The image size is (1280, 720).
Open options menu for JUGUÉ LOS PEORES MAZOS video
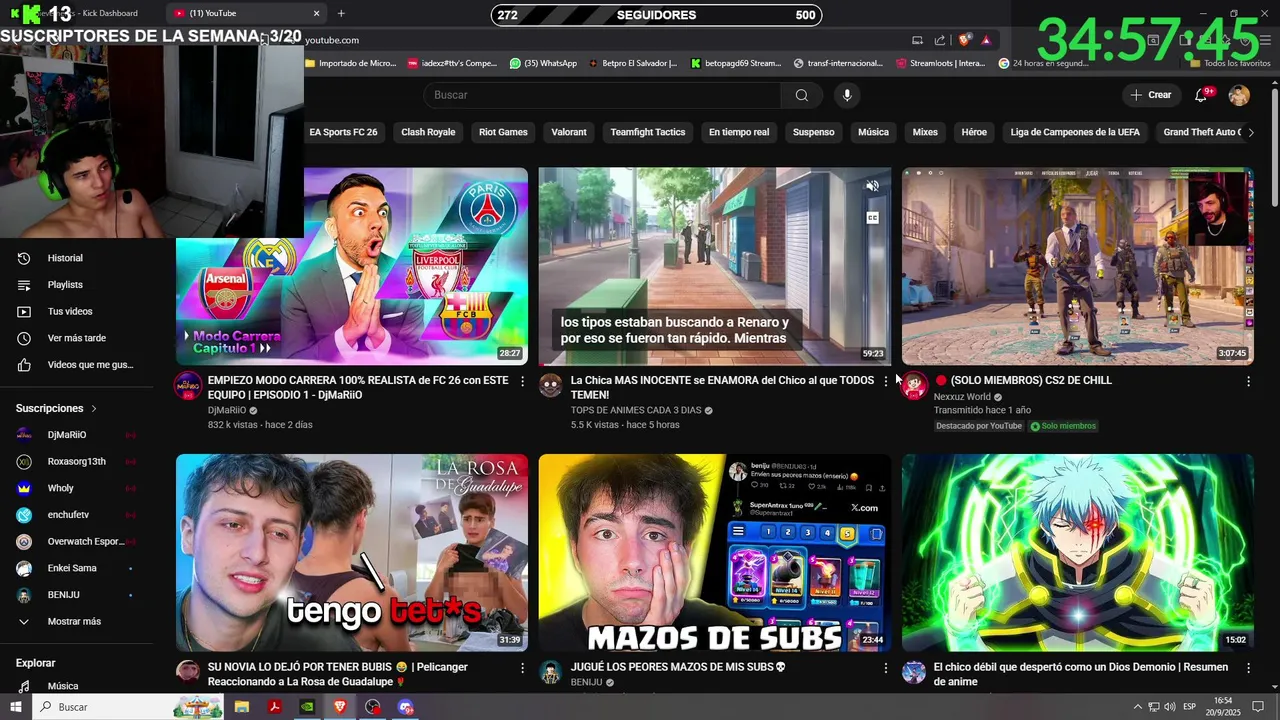[885, 667]
